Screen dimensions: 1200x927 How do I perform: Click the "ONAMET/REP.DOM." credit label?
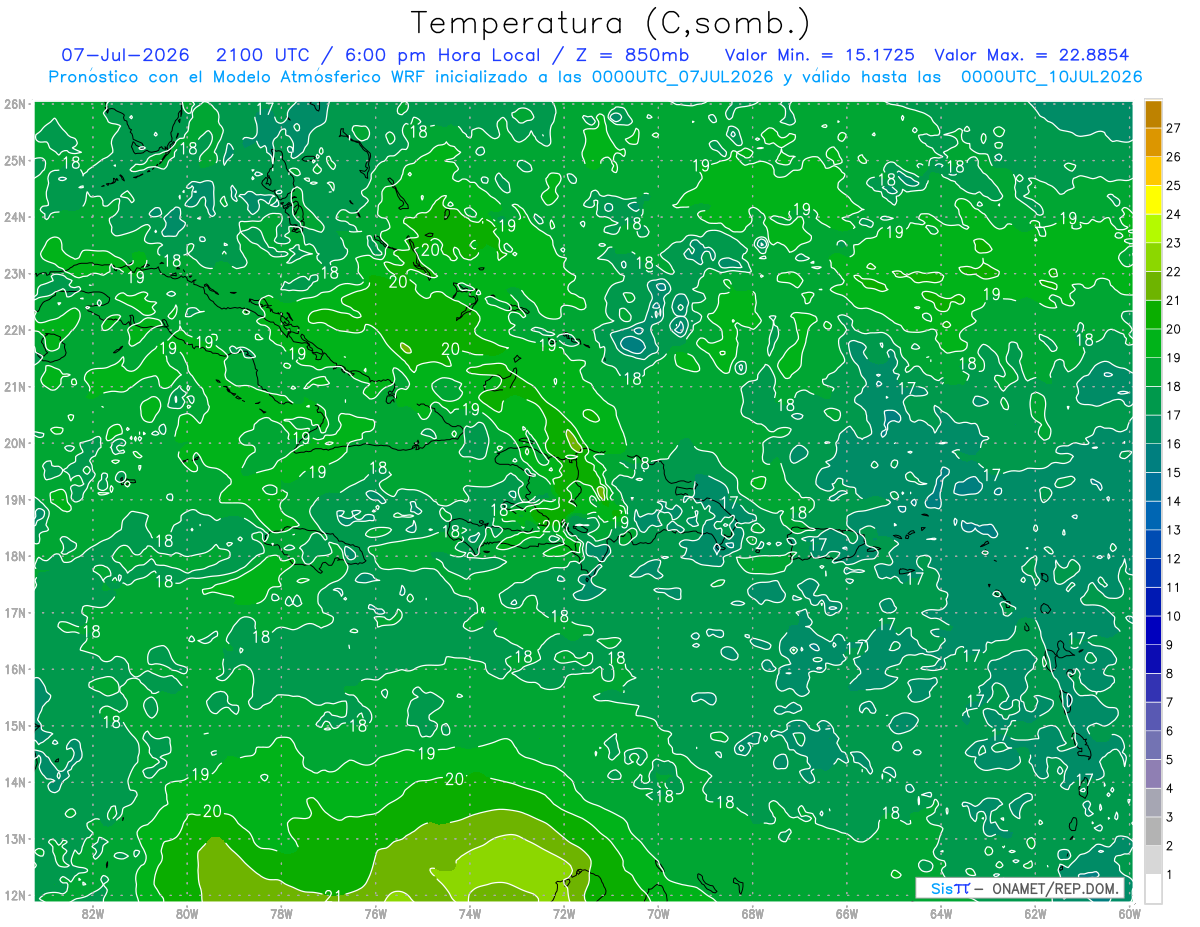(1054, 888)
